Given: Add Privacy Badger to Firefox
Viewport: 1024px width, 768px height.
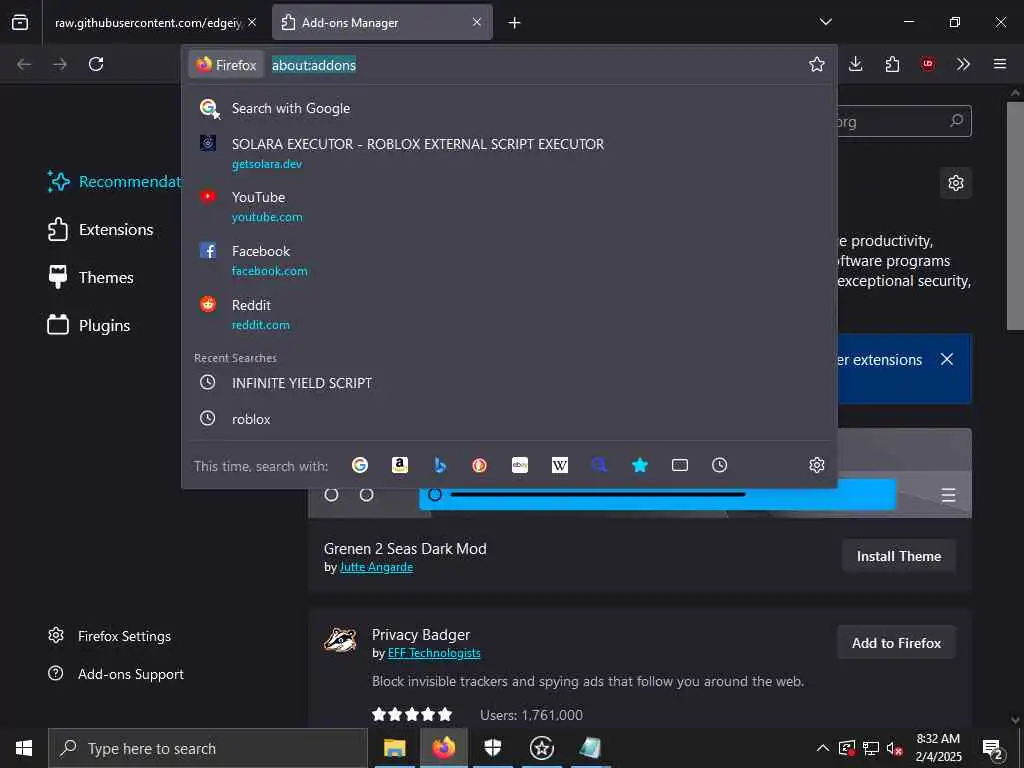Looking at the screenshot, I should (x=896, y=643).
